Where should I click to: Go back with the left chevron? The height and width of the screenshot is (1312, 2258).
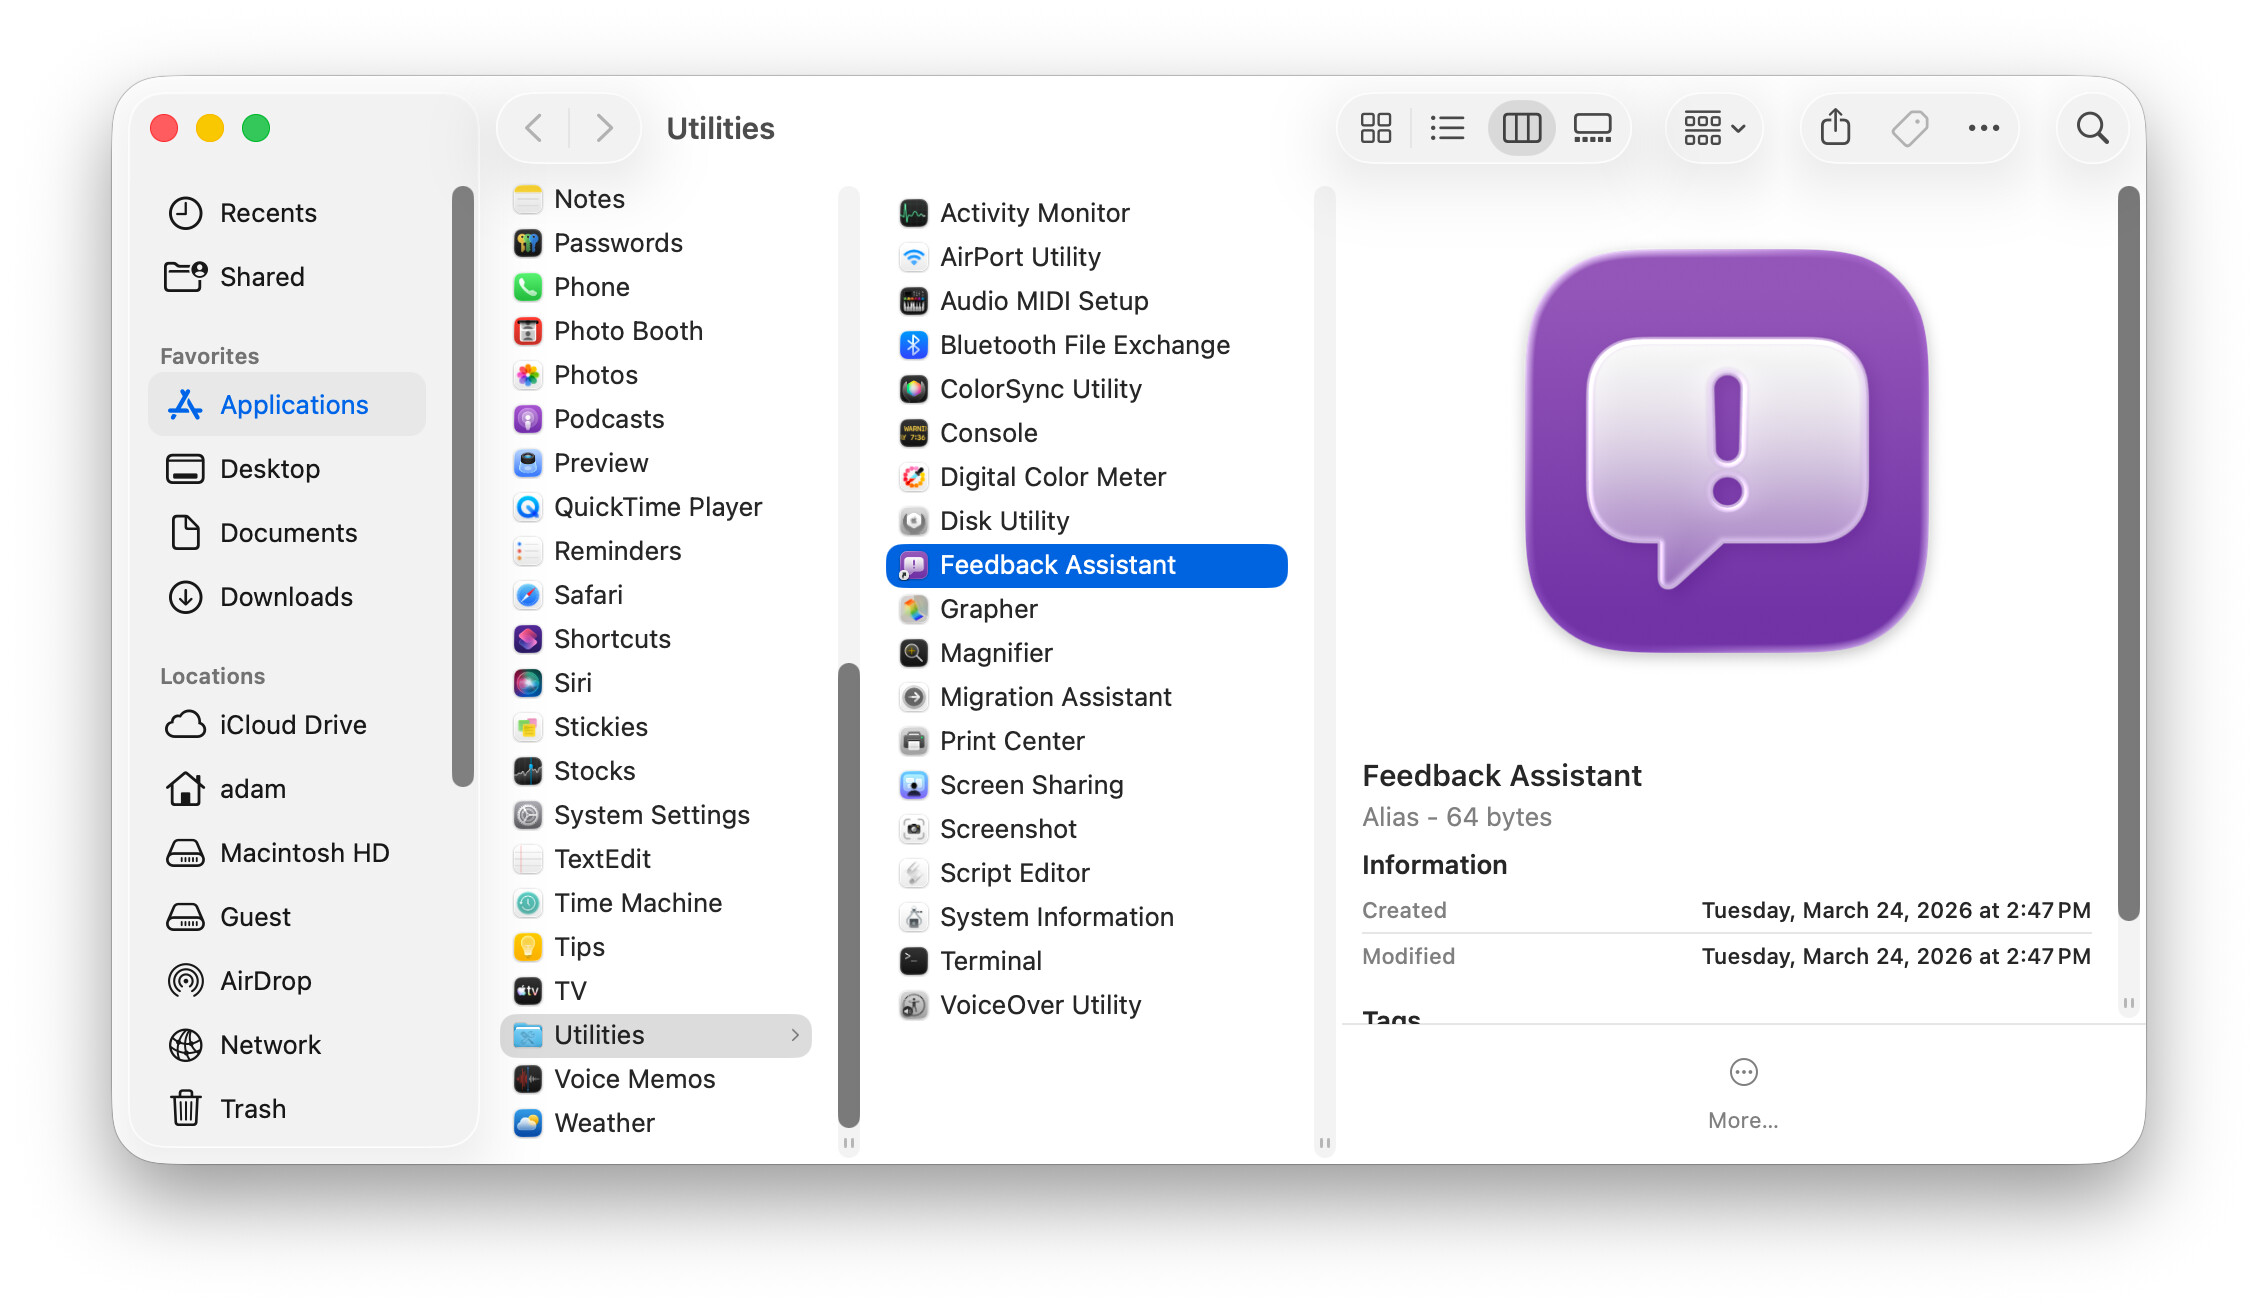click(534, 128)
